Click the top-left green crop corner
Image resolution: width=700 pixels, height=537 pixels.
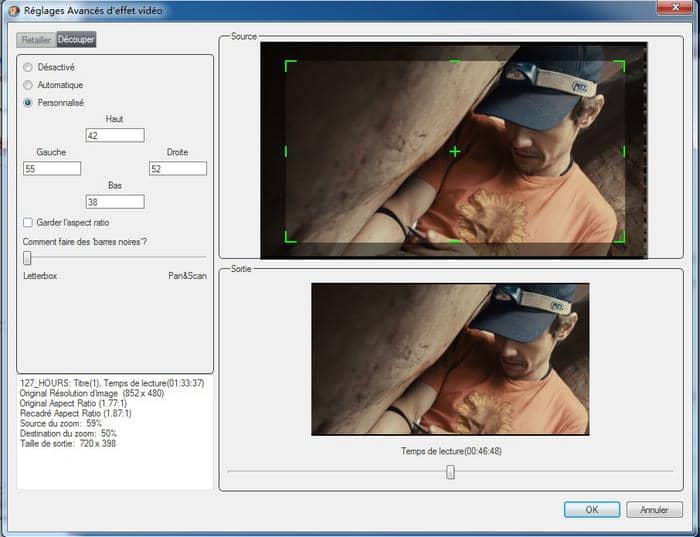291,66
